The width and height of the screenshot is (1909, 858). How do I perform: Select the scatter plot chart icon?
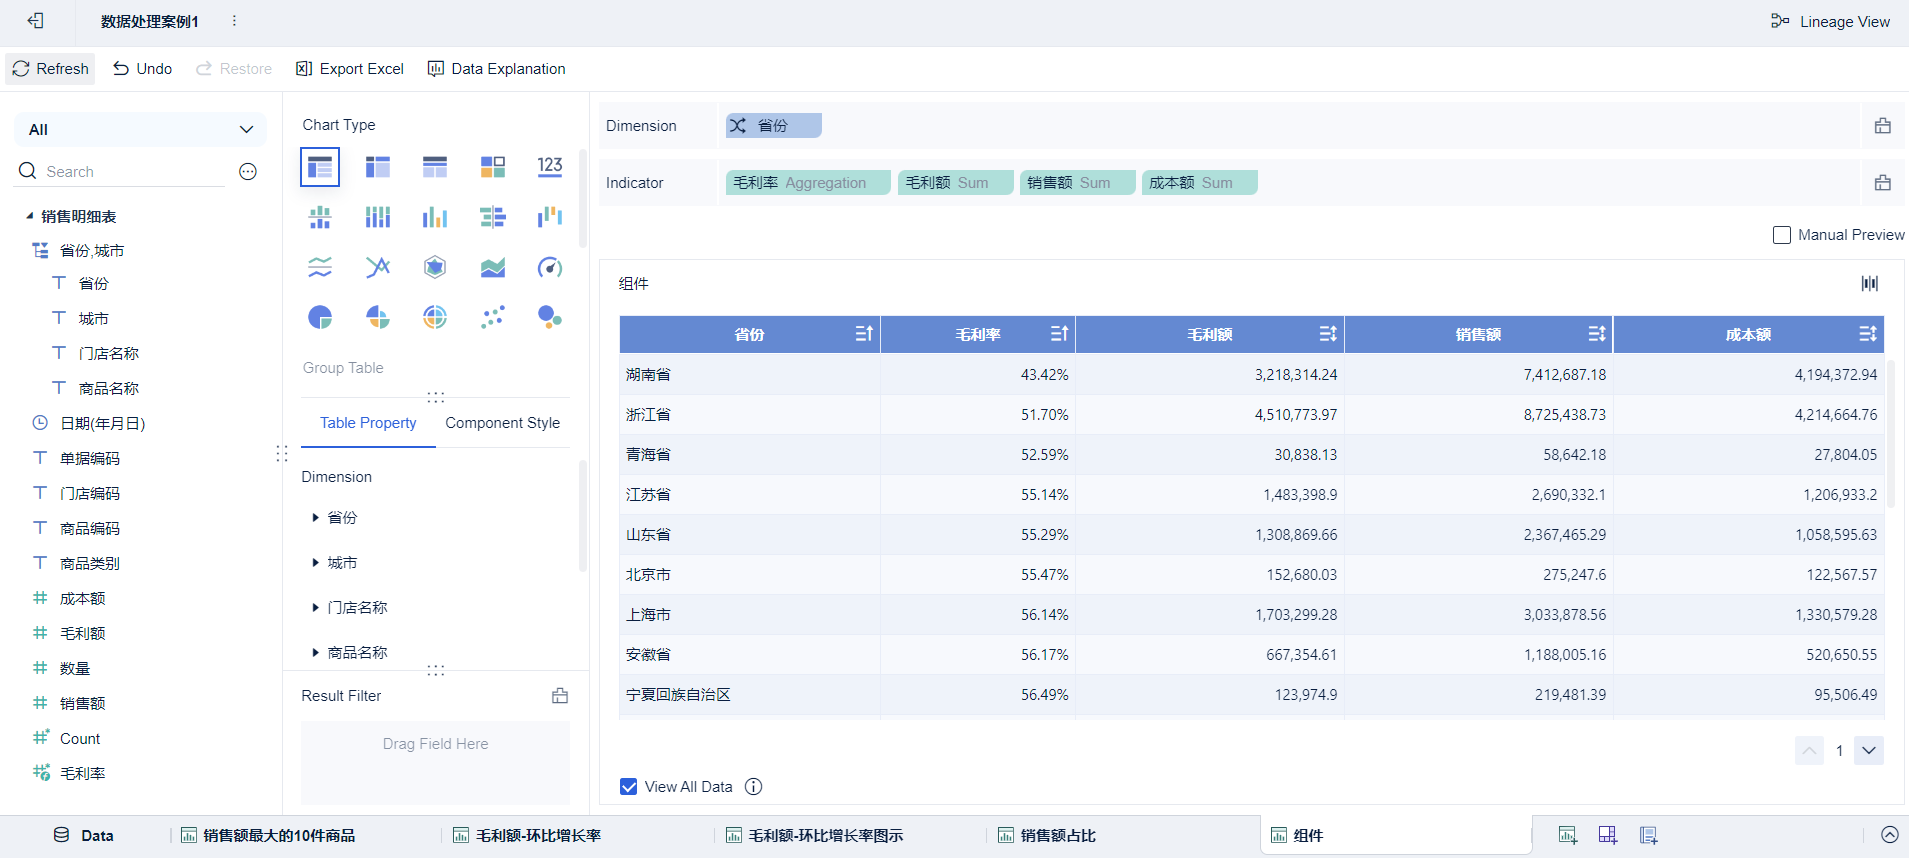point(492,318)
